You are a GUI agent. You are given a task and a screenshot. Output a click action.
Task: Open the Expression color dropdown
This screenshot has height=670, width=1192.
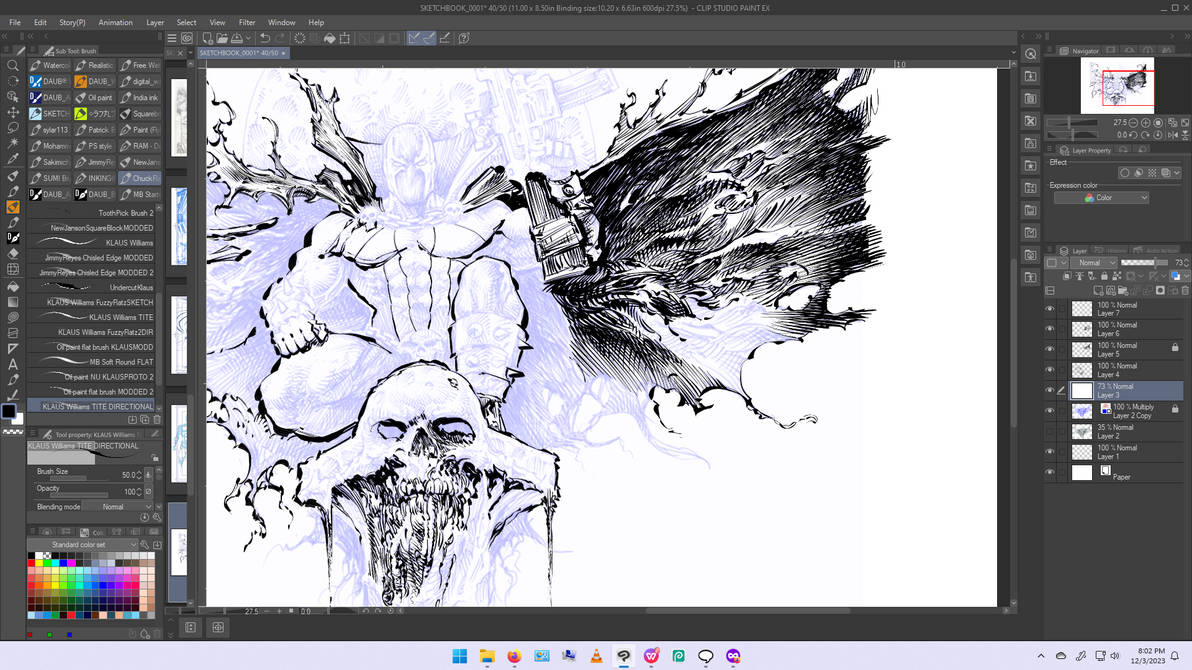(1101, 198)
